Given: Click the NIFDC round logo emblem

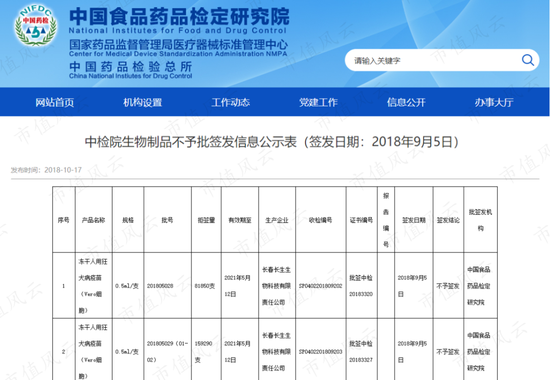Looking at the screenshot, I should (35, 25).
